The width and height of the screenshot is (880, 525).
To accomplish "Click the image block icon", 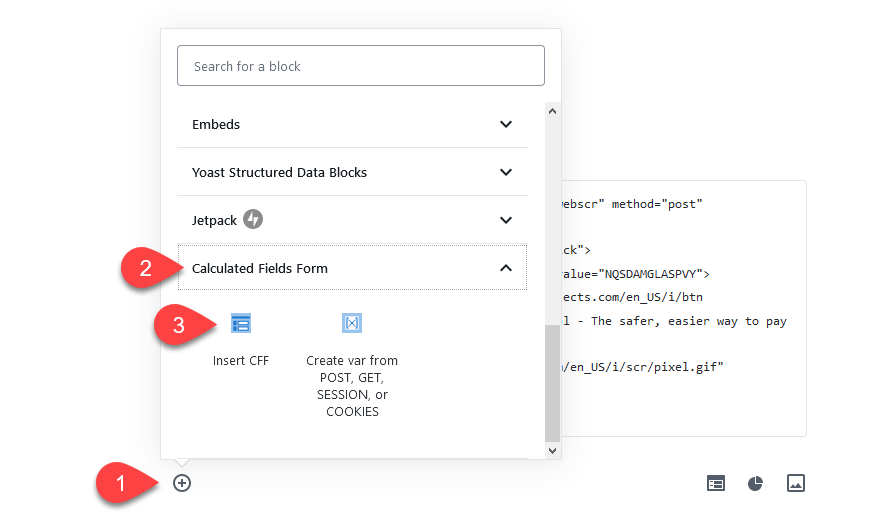I will coord(796,483).
